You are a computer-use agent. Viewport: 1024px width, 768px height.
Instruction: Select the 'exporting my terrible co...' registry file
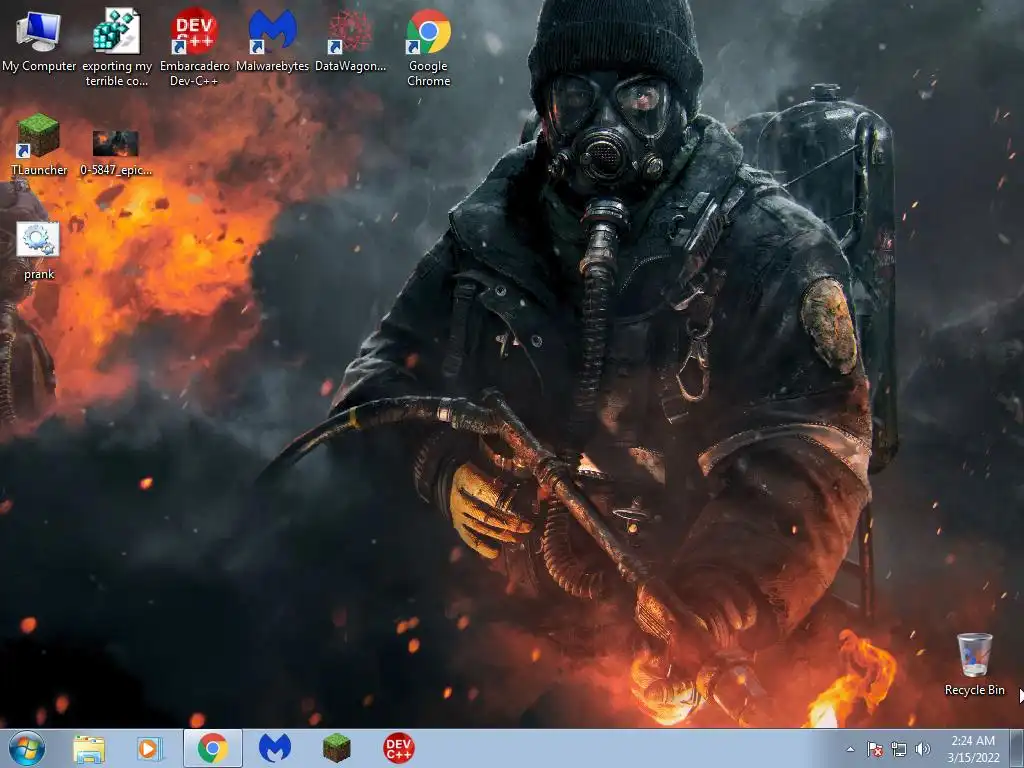coord(116,47)
